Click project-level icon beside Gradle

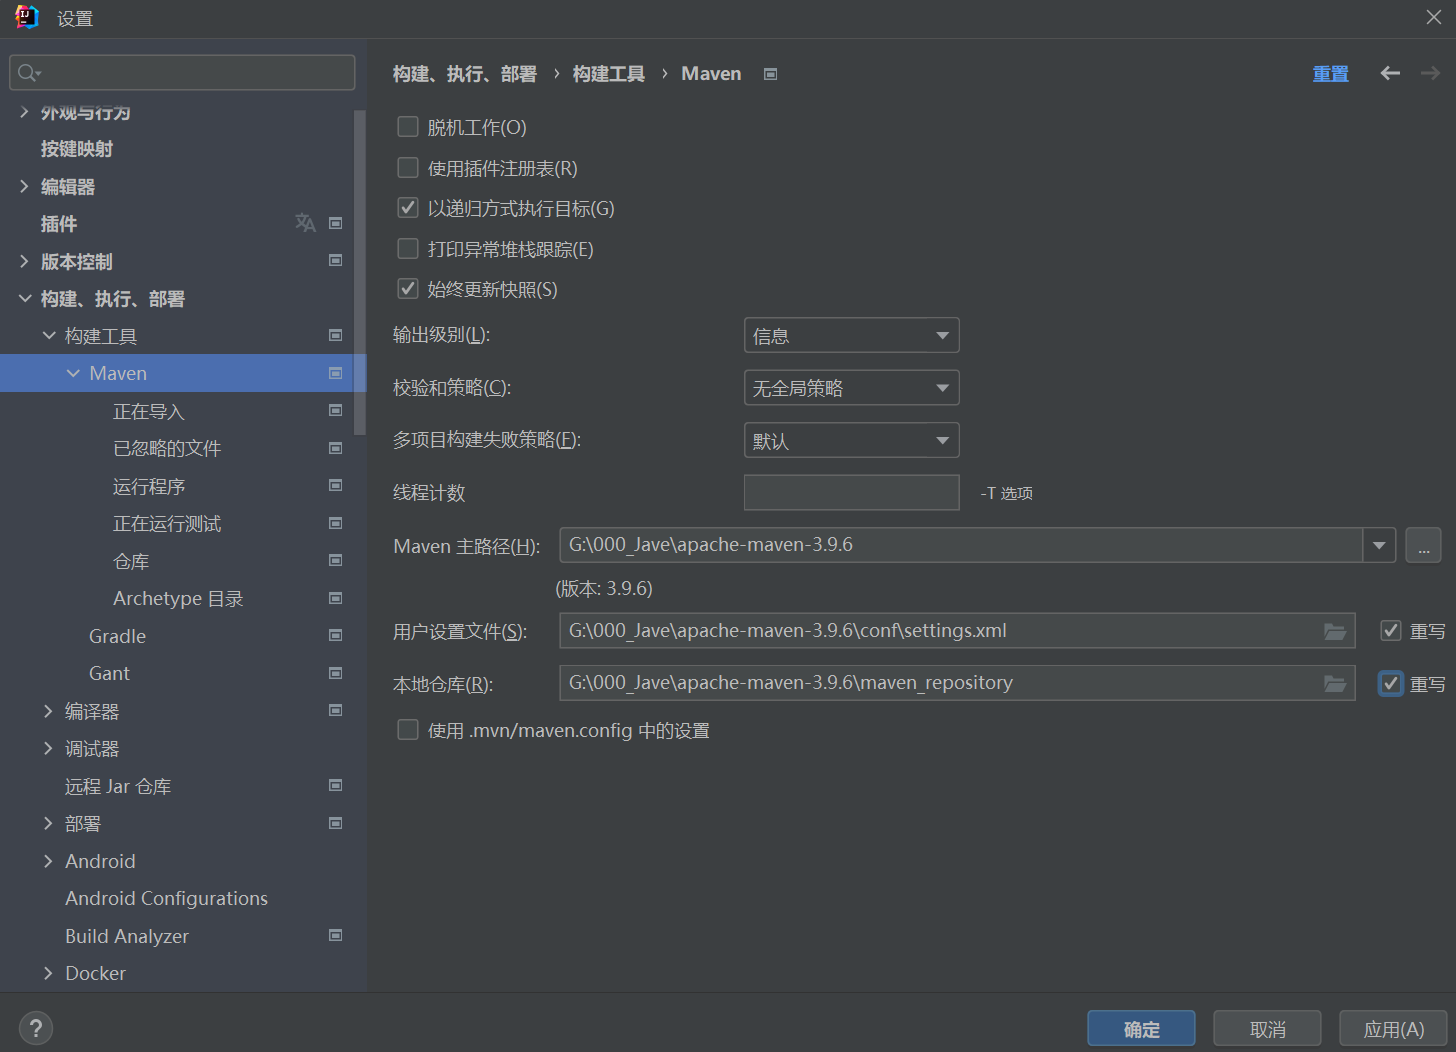pos(336,635)
